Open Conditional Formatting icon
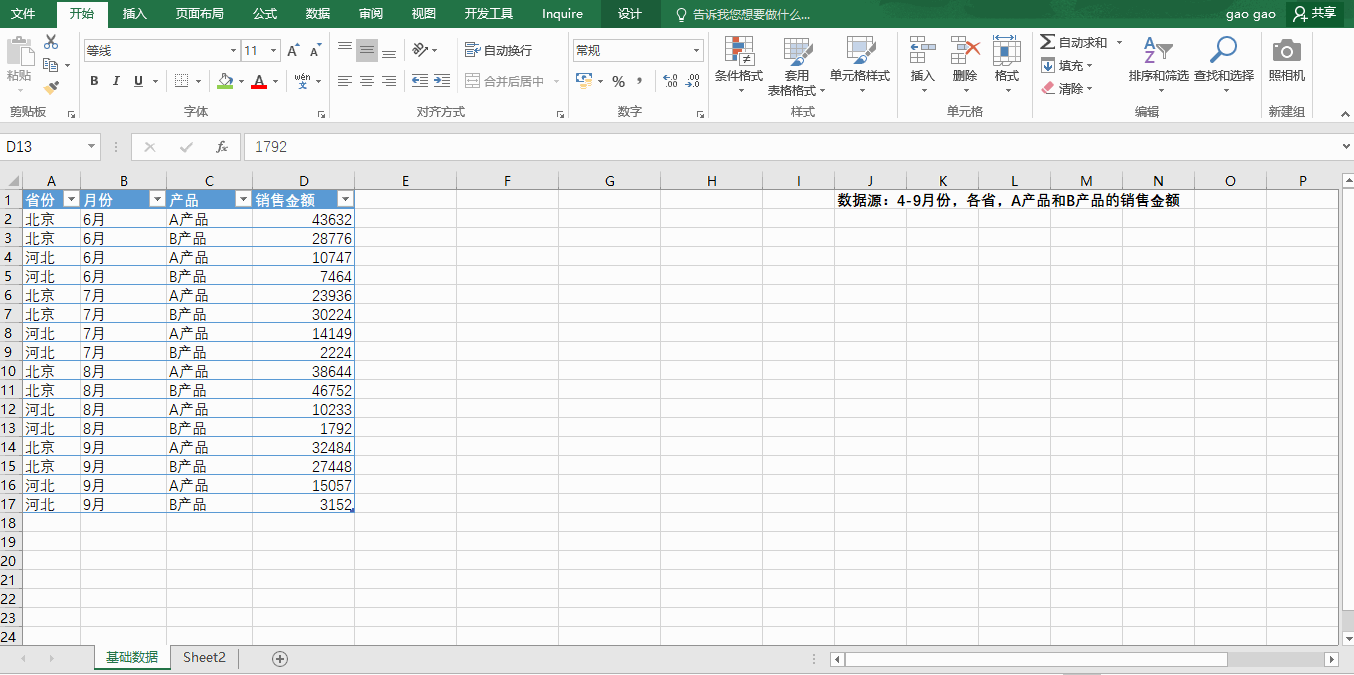The width and height of the screenshot is (1354, 675). click(739, 51)
